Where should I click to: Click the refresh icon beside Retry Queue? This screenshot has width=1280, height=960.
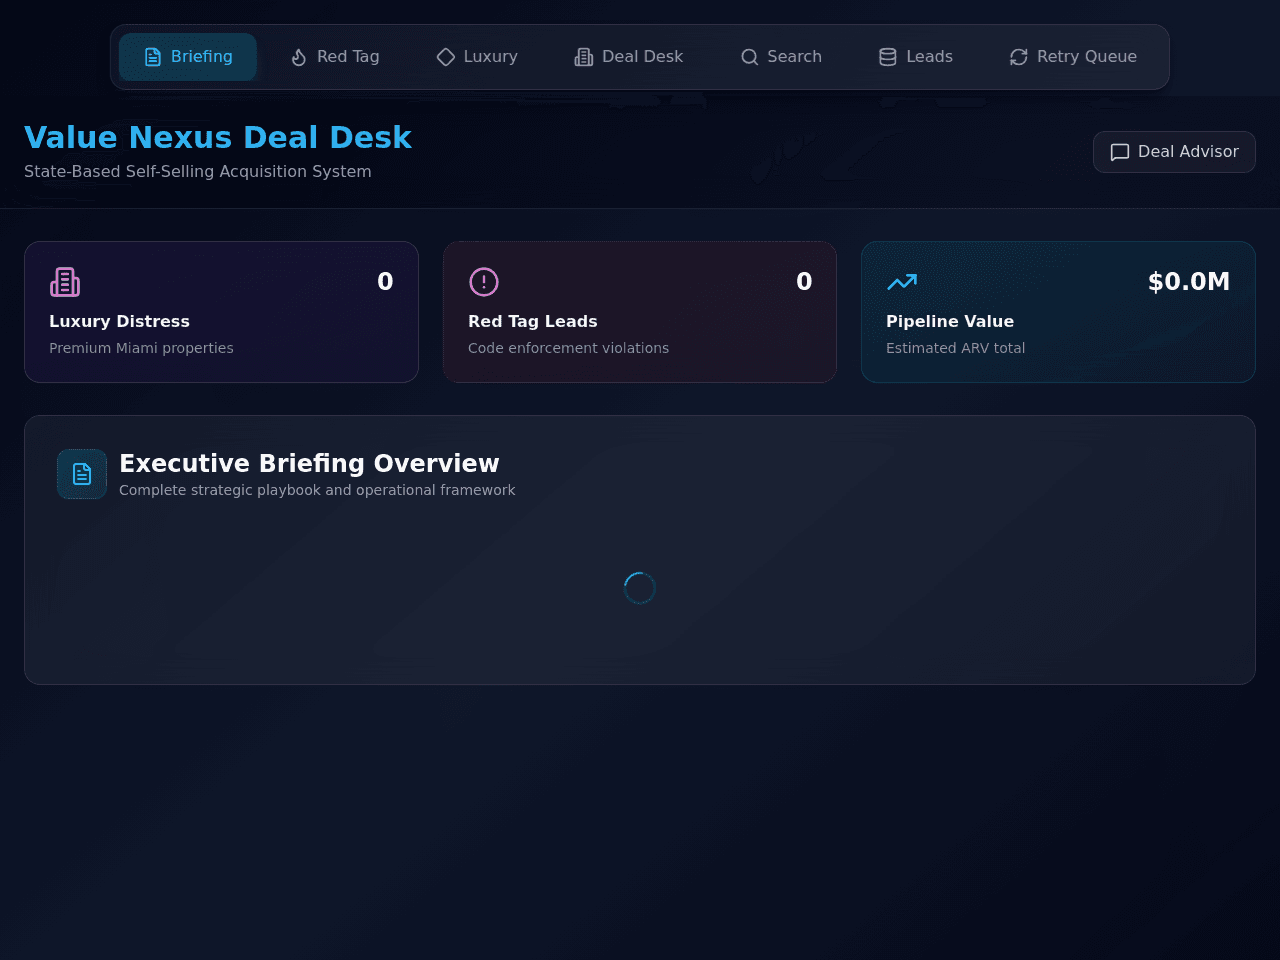(x=1019, y=57)
